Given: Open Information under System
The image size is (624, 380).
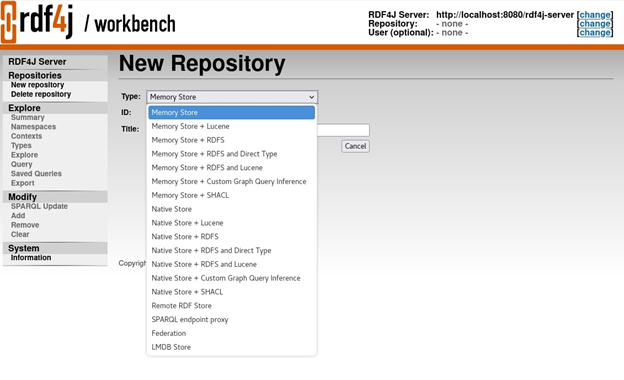Looking at the screenshot, I should [31, 257].
